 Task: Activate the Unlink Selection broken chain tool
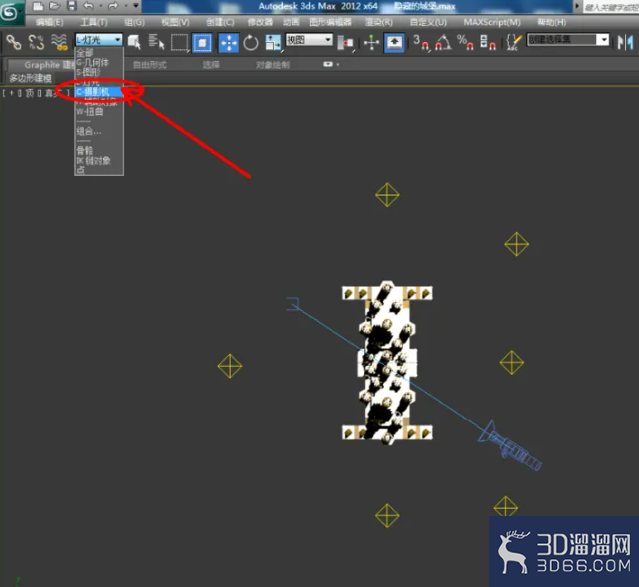pyautogui.click(x=36, y=42)
